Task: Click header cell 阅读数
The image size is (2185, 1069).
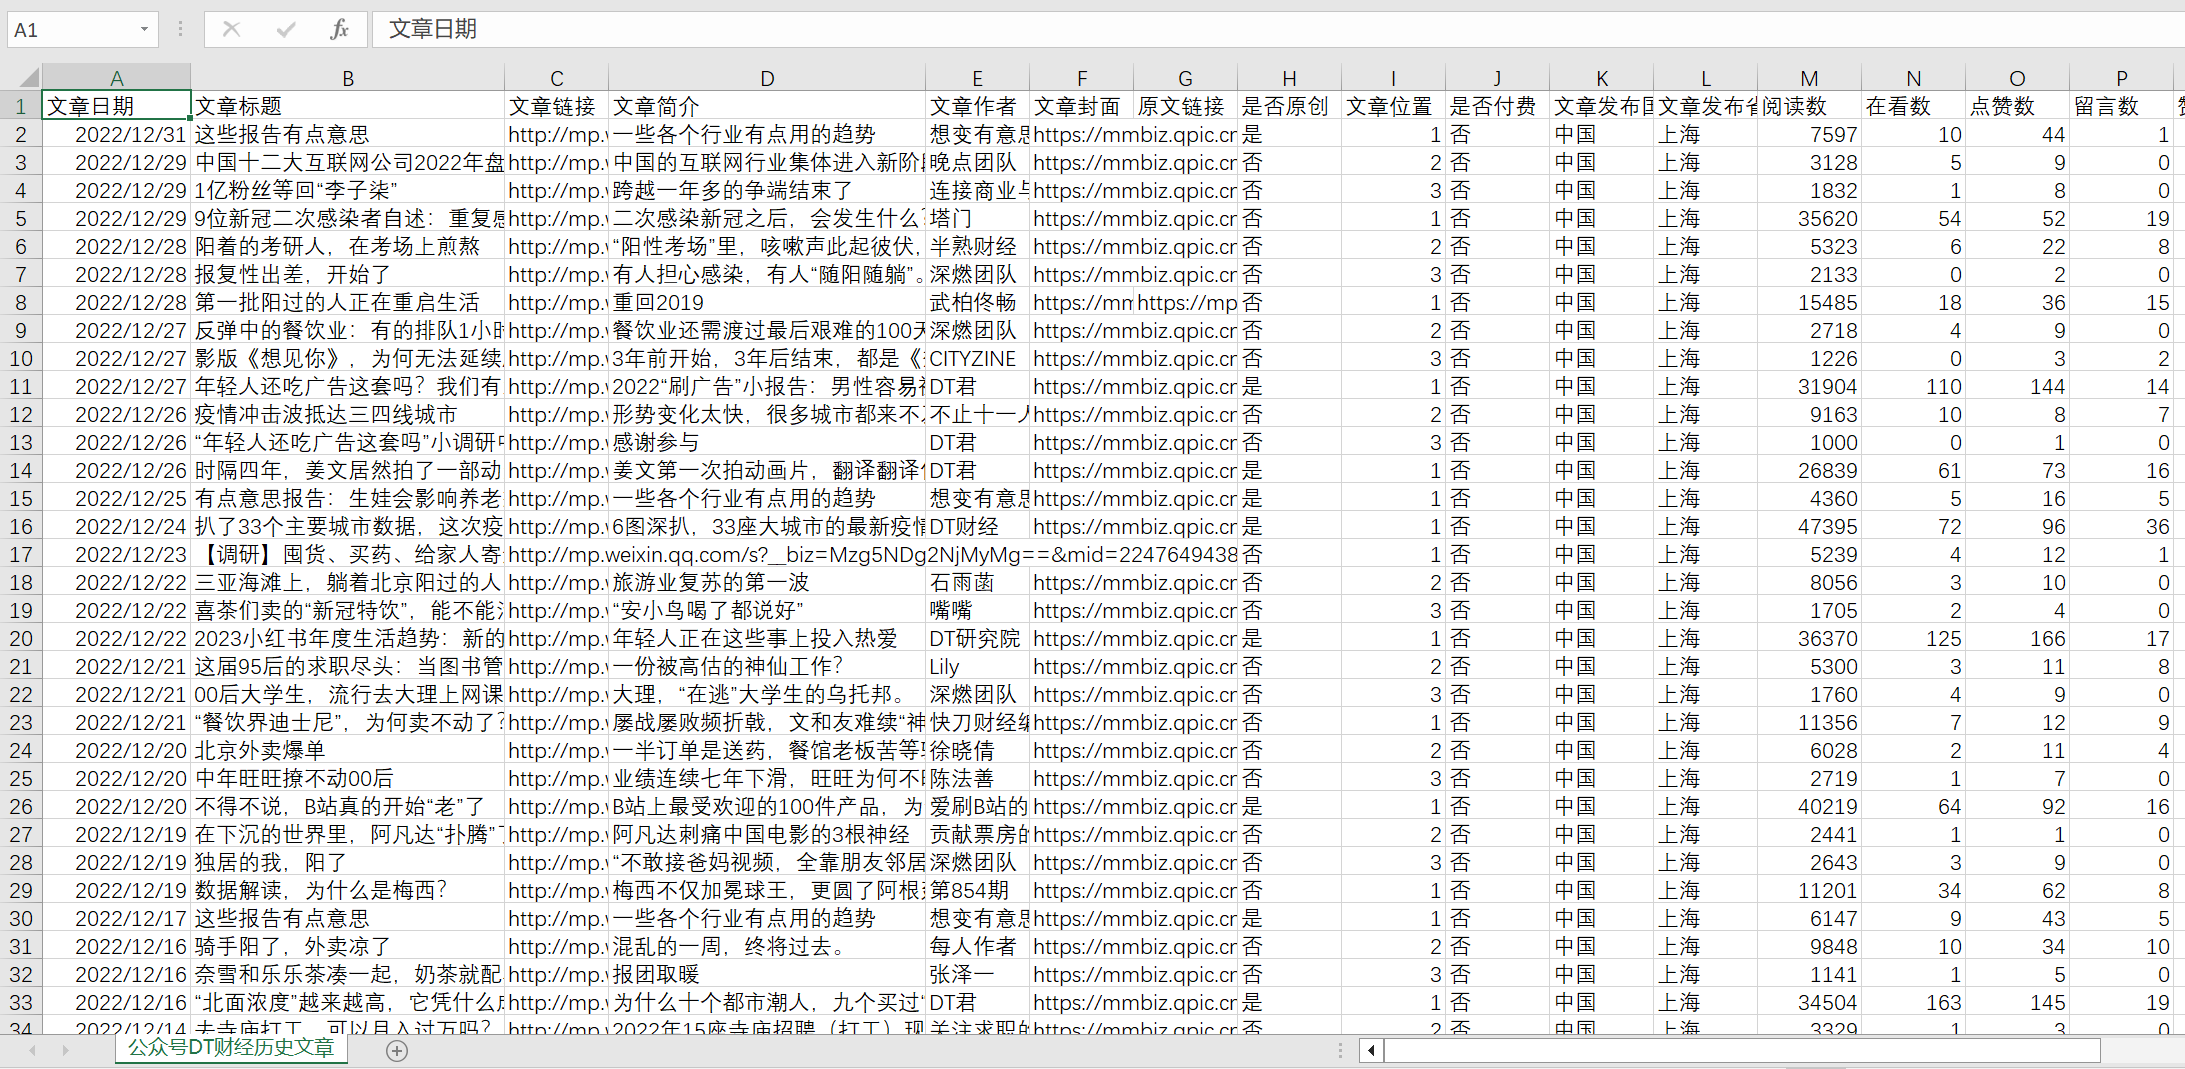Action: tap(1809, 106)
